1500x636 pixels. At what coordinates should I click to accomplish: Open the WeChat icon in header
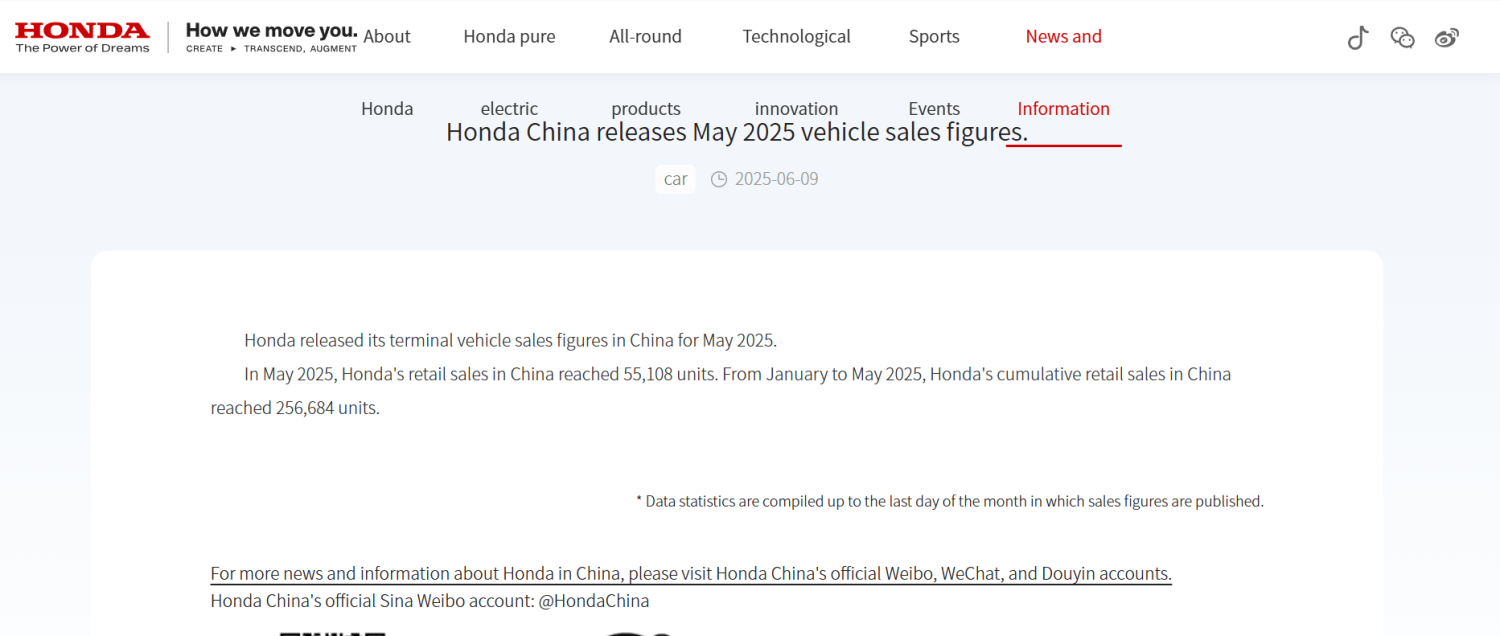coord(1402,38)
